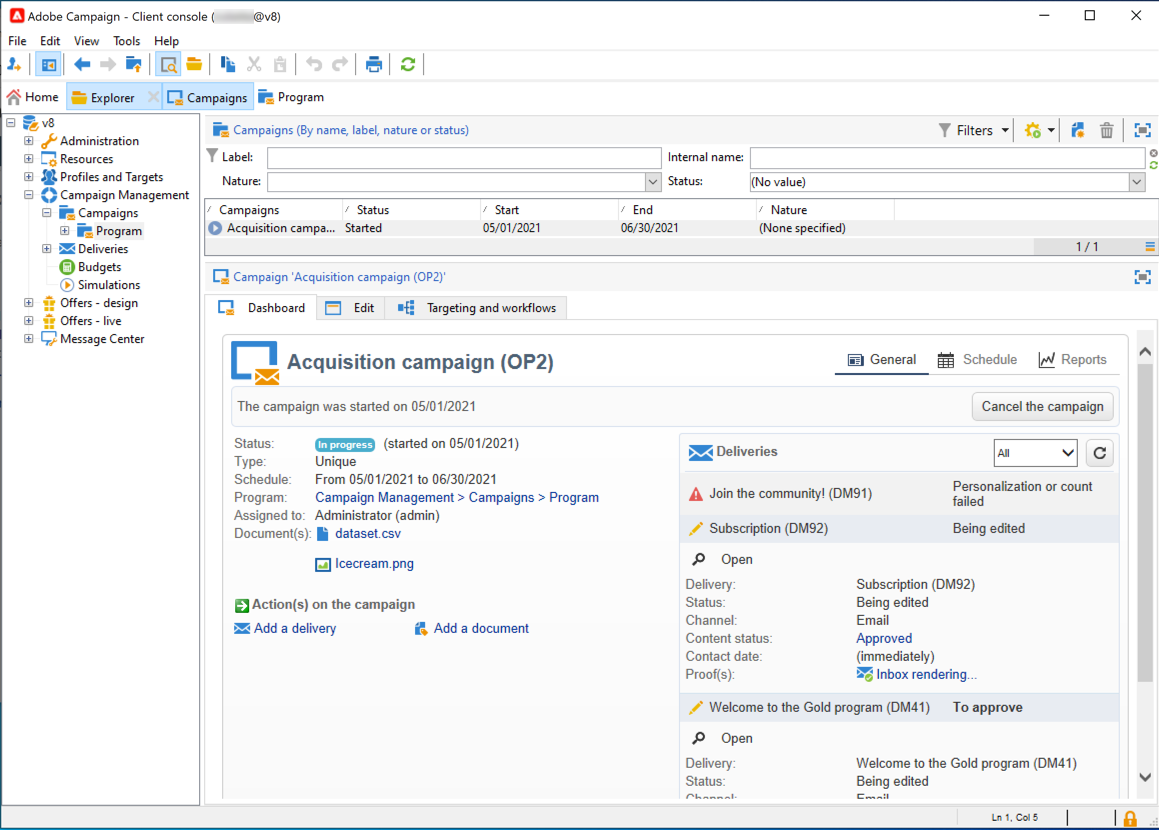Open the Status (No value) dropdown
Image resolution: width=1159 pixels, height=830 pixels.
click(x=1137, y=182)
